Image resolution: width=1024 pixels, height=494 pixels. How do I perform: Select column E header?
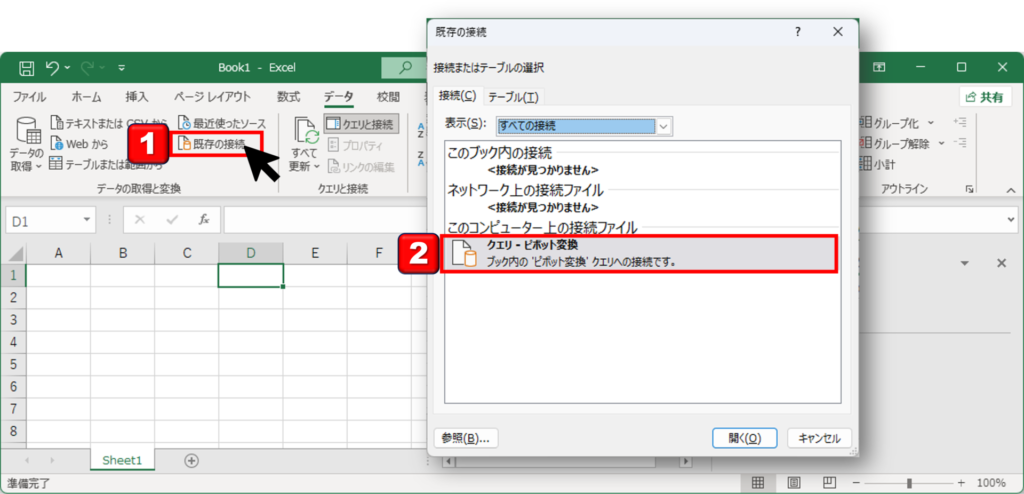315,253
